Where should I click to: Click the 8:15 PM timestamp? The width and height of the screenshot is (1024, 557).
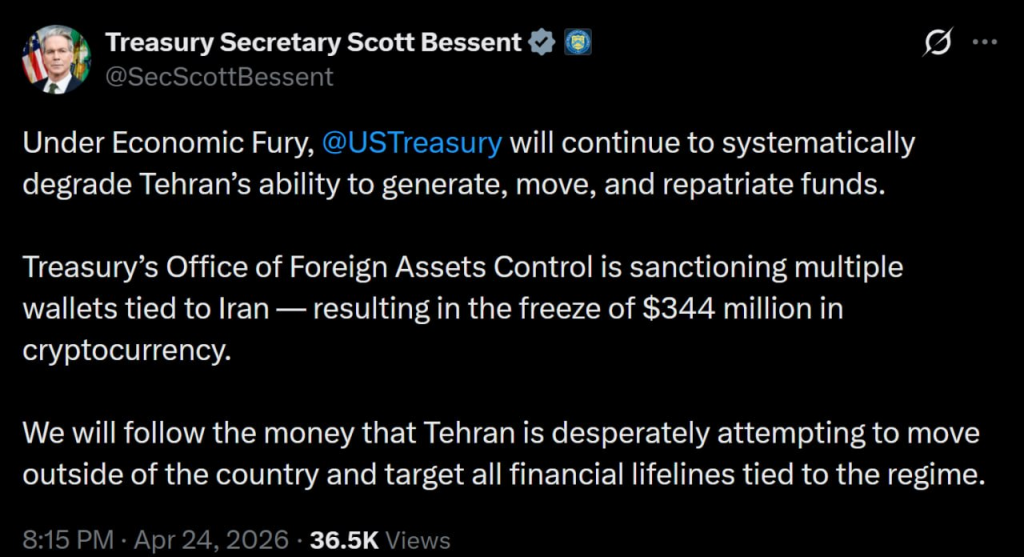67,541
